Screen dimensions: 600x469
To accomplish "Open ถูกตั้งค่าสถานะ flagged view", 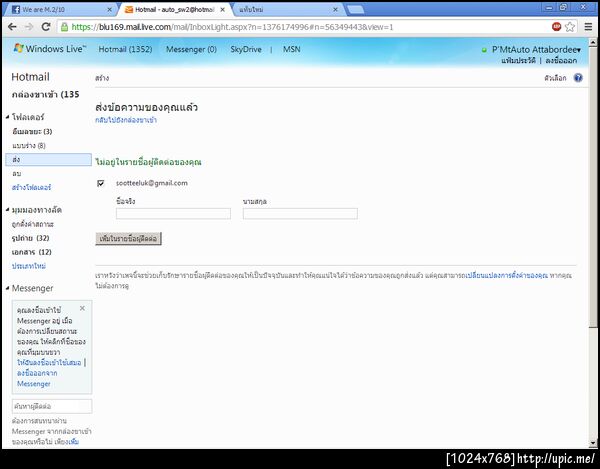I will (x=33, y=224).
